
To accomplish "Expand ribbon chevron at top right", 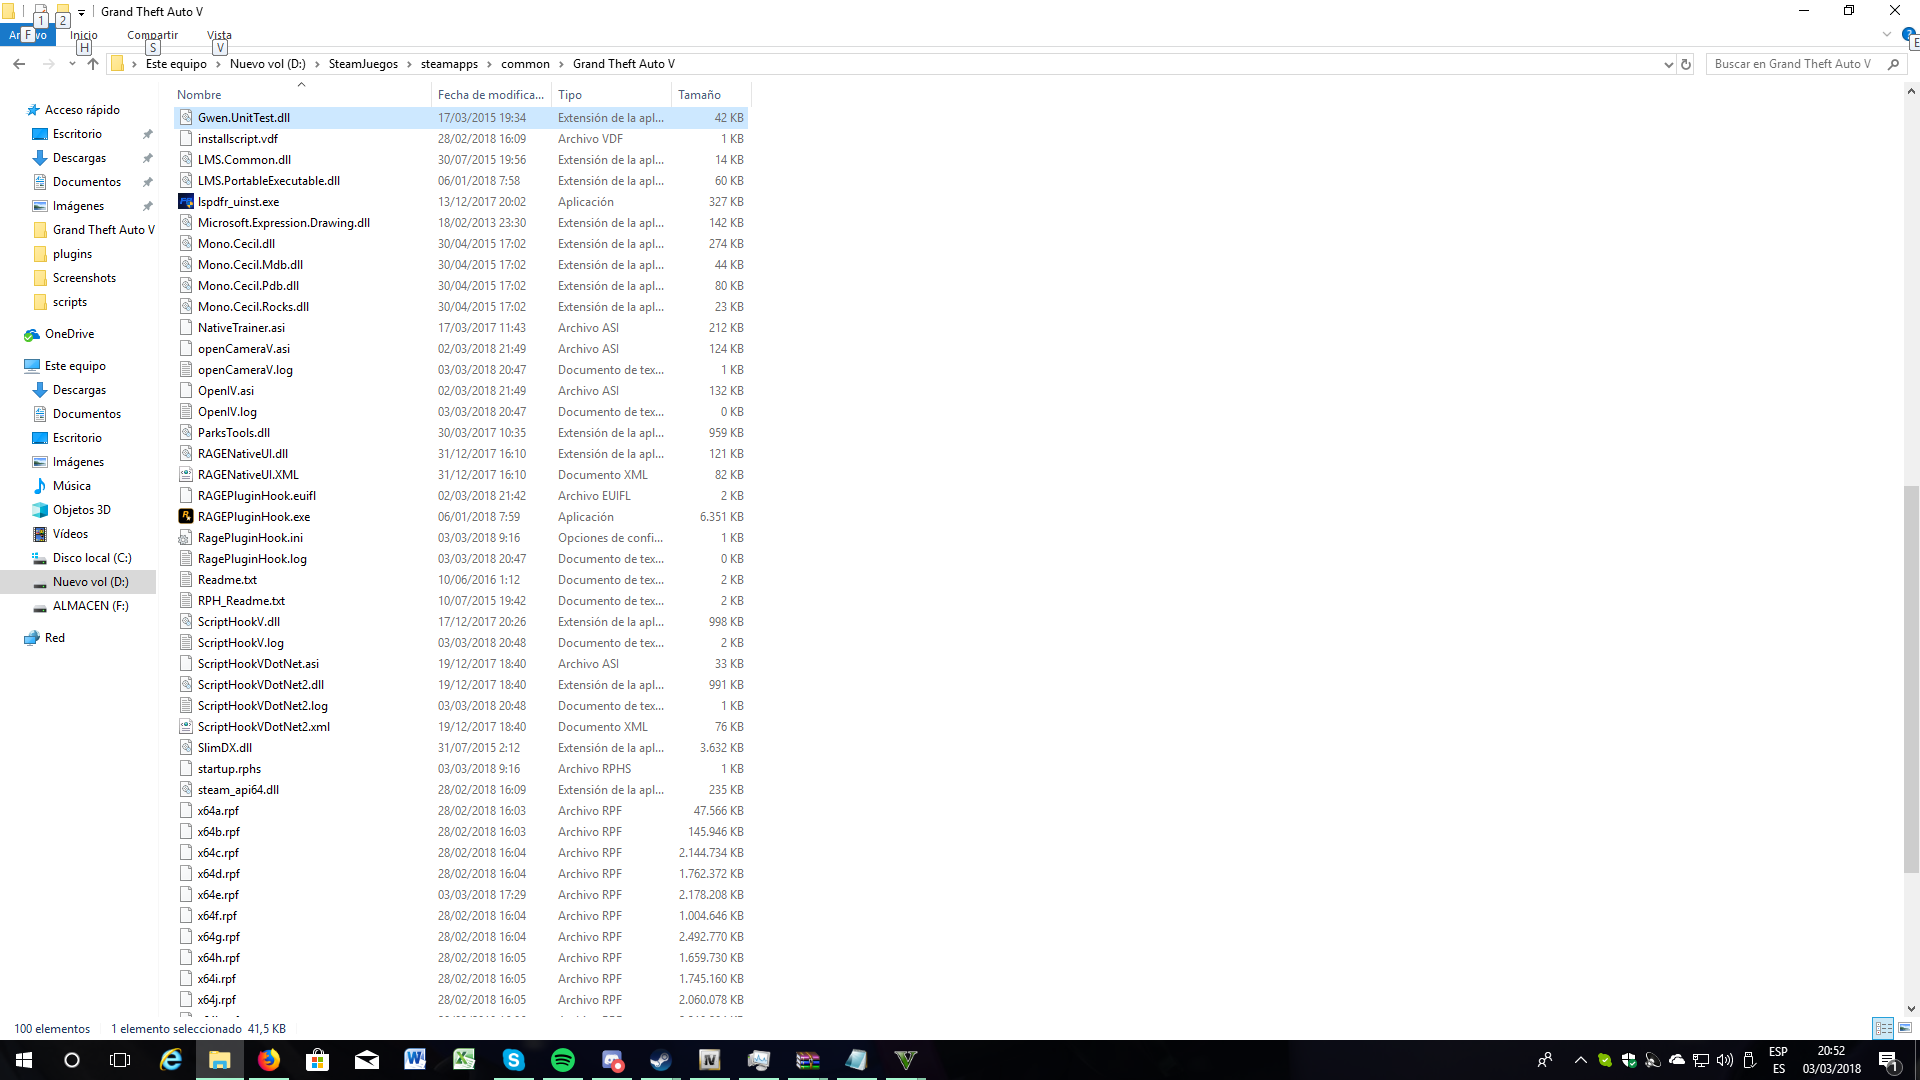I will click(x=1887, y=35).
